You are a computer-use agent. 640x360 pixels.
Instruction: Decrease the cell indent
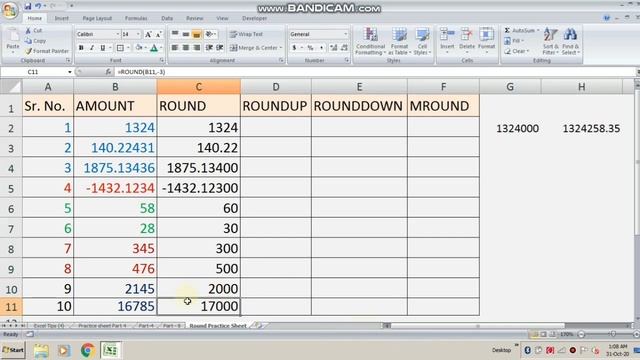[209, 48]
